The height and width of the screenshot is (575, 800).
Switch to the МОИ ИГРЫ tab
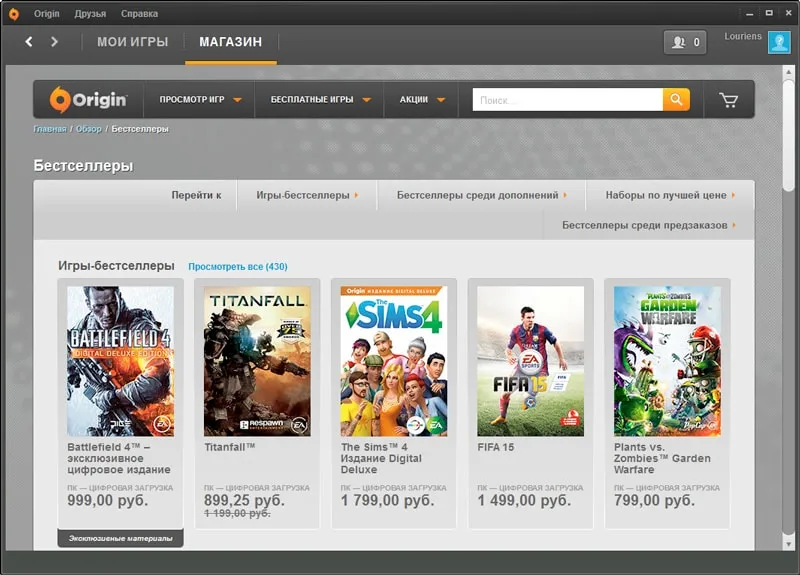pos(133,42)
